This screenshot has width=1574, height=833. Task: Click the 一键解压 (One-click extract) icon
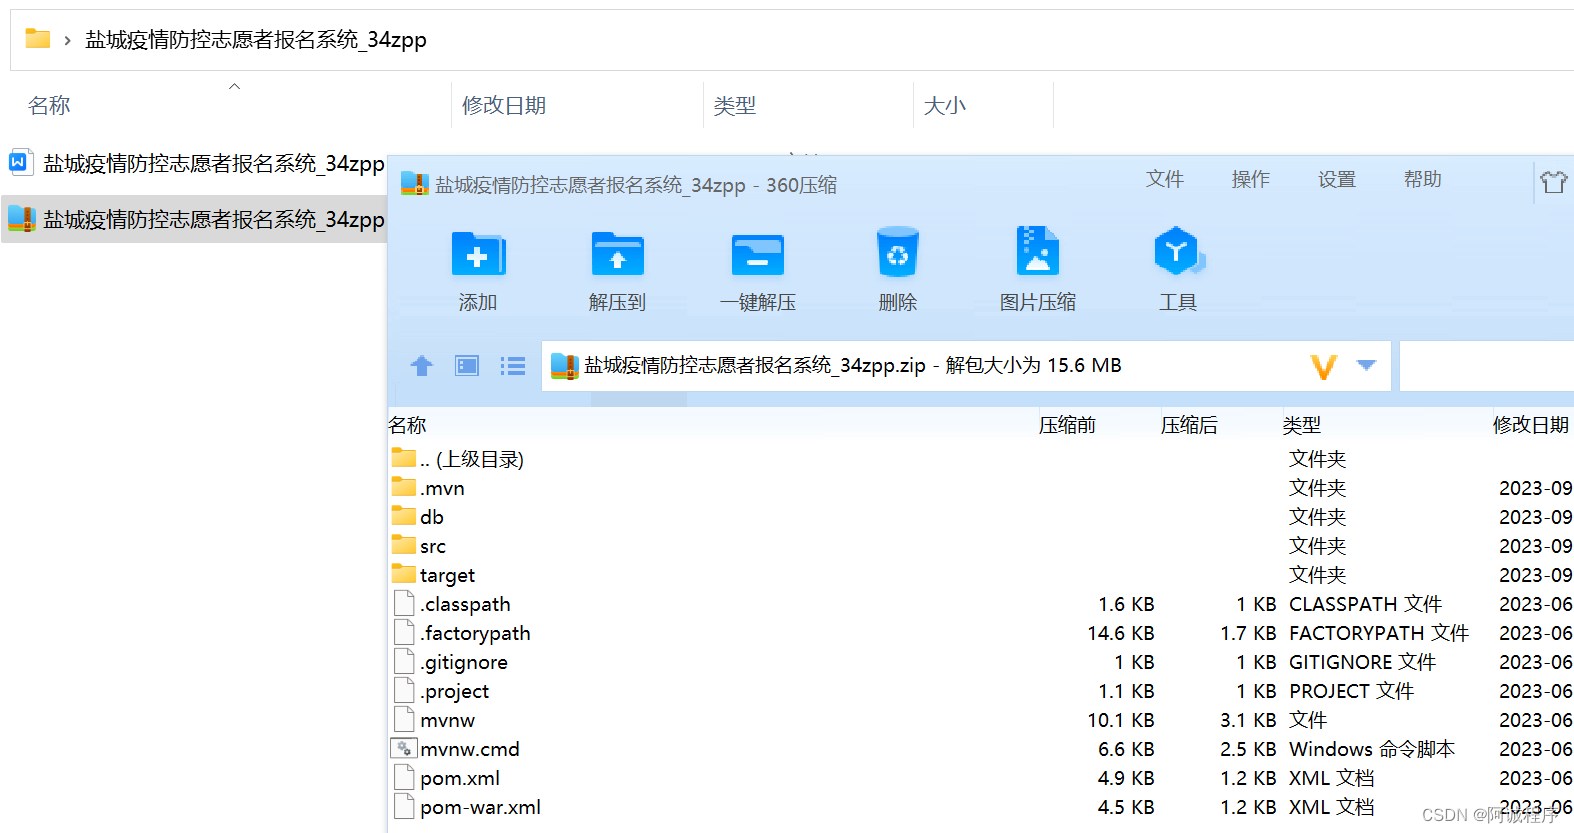pos(757,254)
